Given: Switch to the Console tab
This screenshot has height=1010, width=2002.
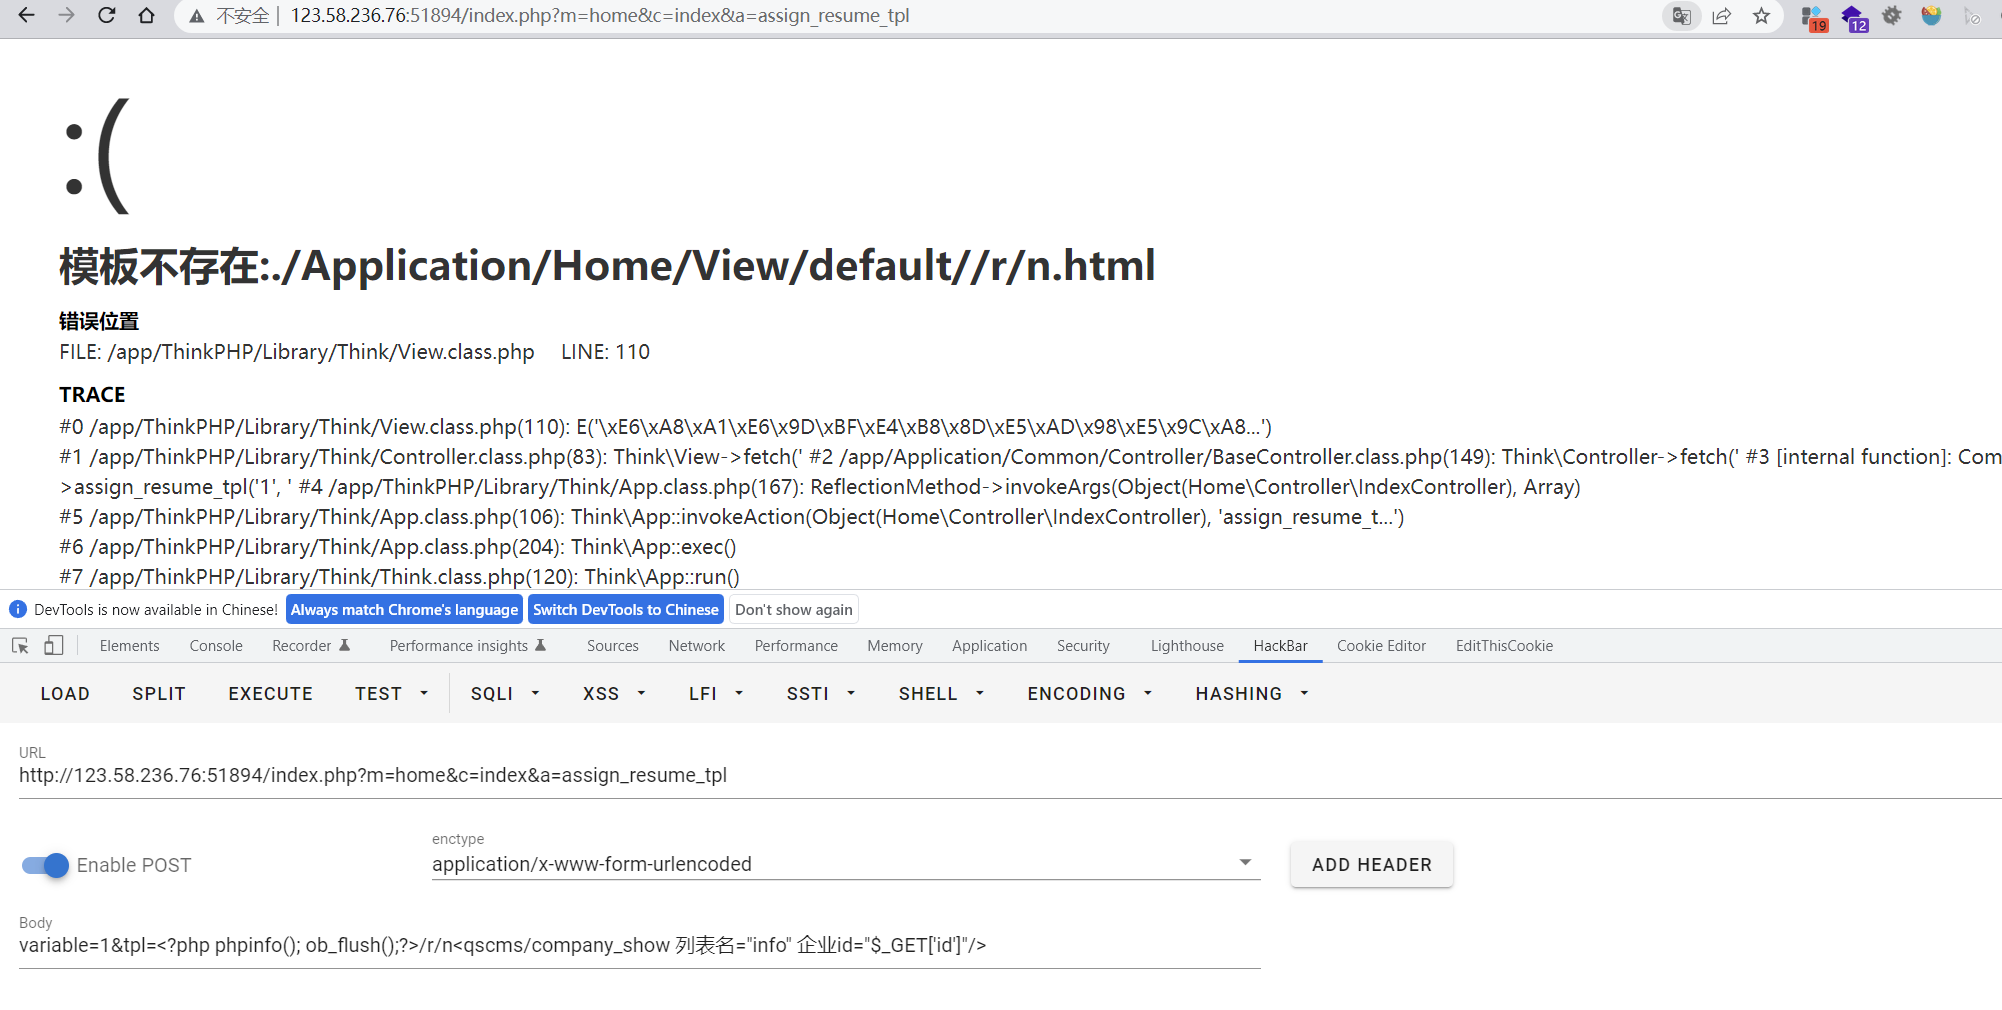Looking at the screenshot, I should 216,646.
